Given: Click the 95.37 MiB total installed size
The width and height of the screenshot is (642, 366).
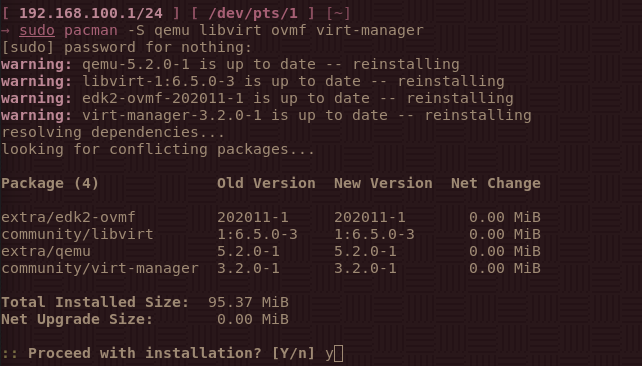Looking at the screenshot, I should [x=248, y=303].
